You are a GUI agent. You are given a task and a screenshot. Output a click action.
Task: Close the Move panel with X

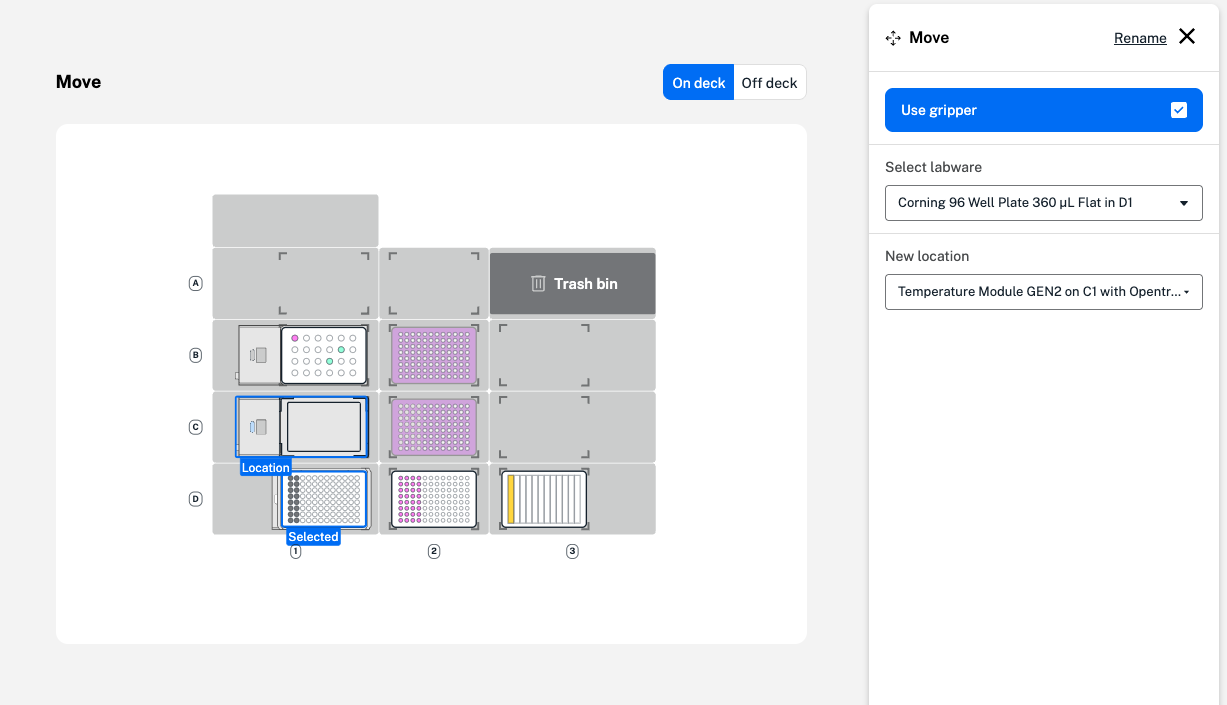(1186, 37)
